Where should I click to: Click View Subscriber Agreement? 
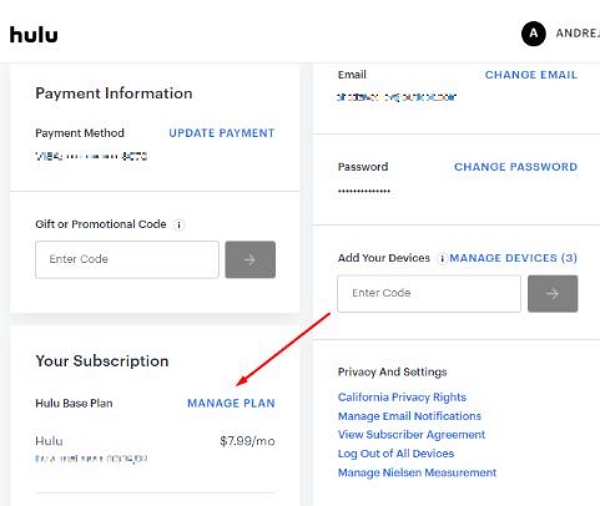(411, 435)
